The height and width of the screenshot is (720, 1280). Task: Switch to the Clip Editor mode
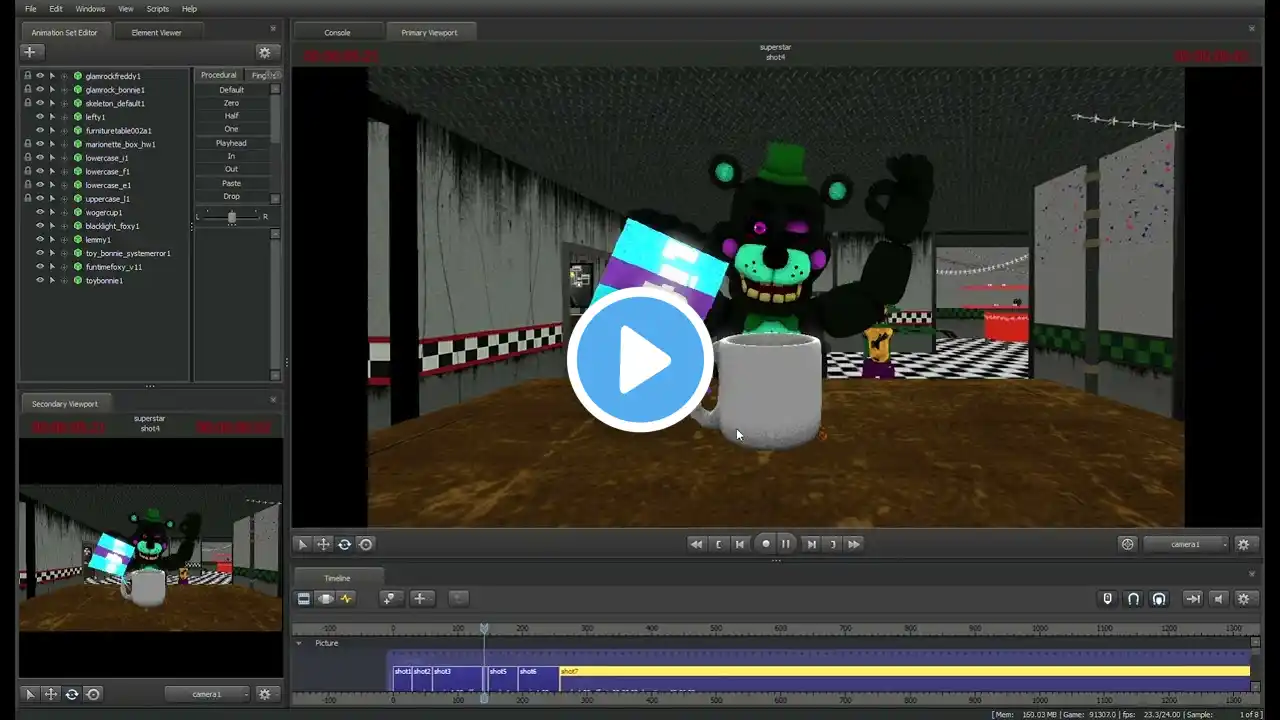coord(304,599)
